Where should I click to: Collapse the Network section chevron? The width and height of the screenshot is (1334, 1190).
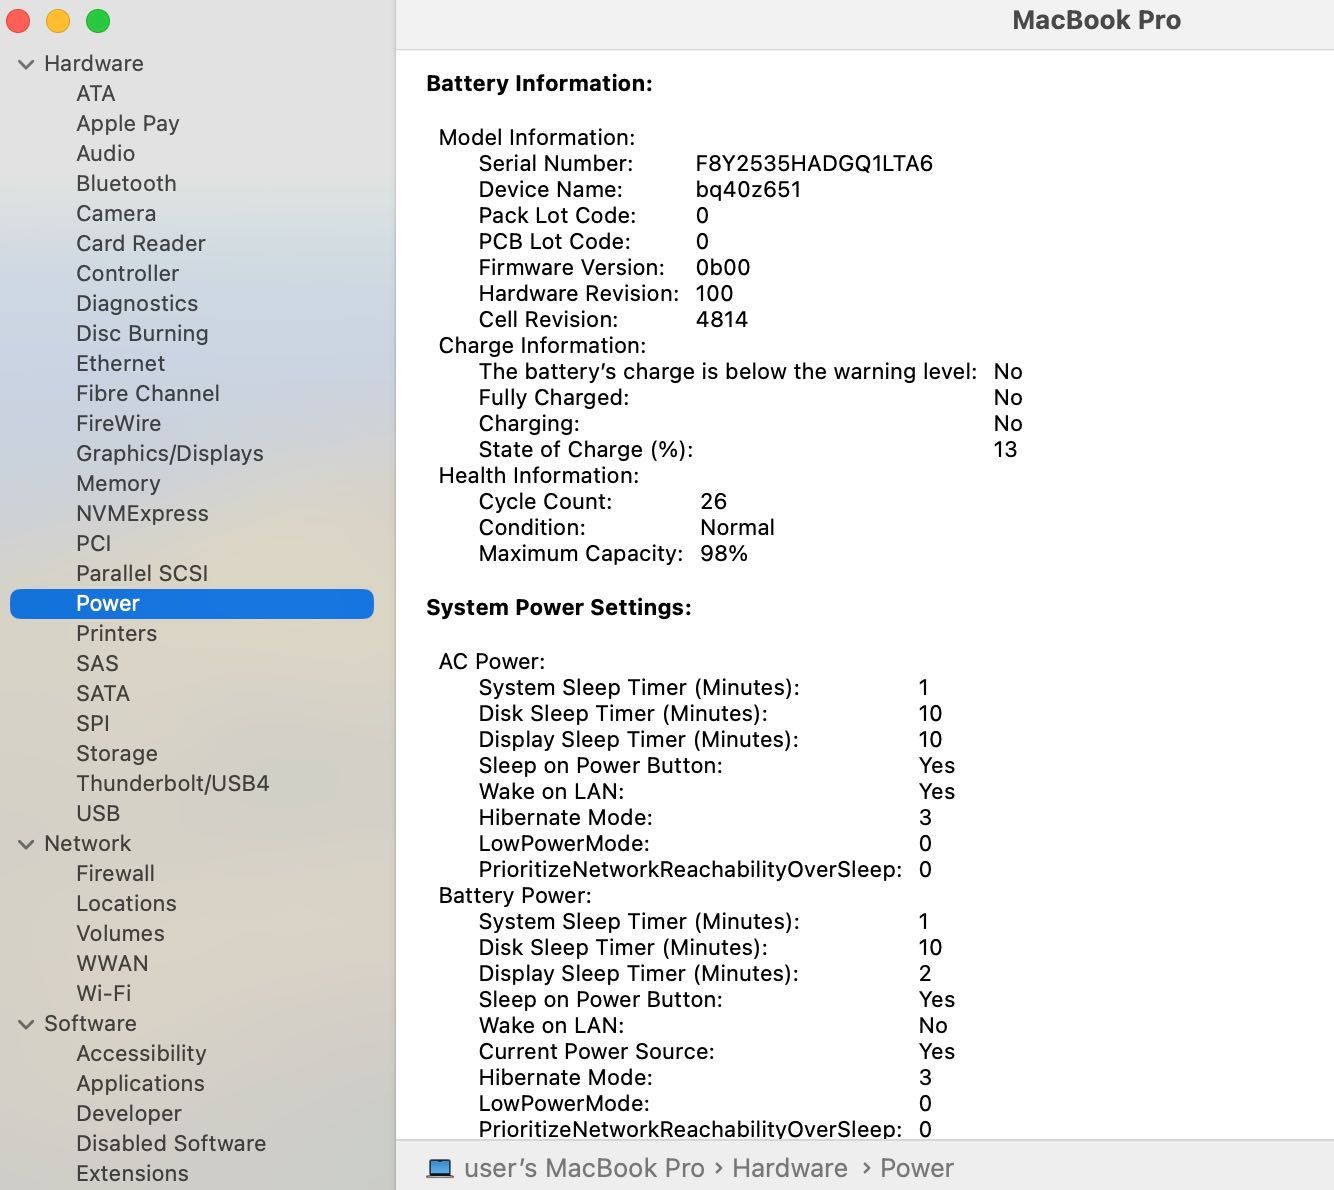26,844
